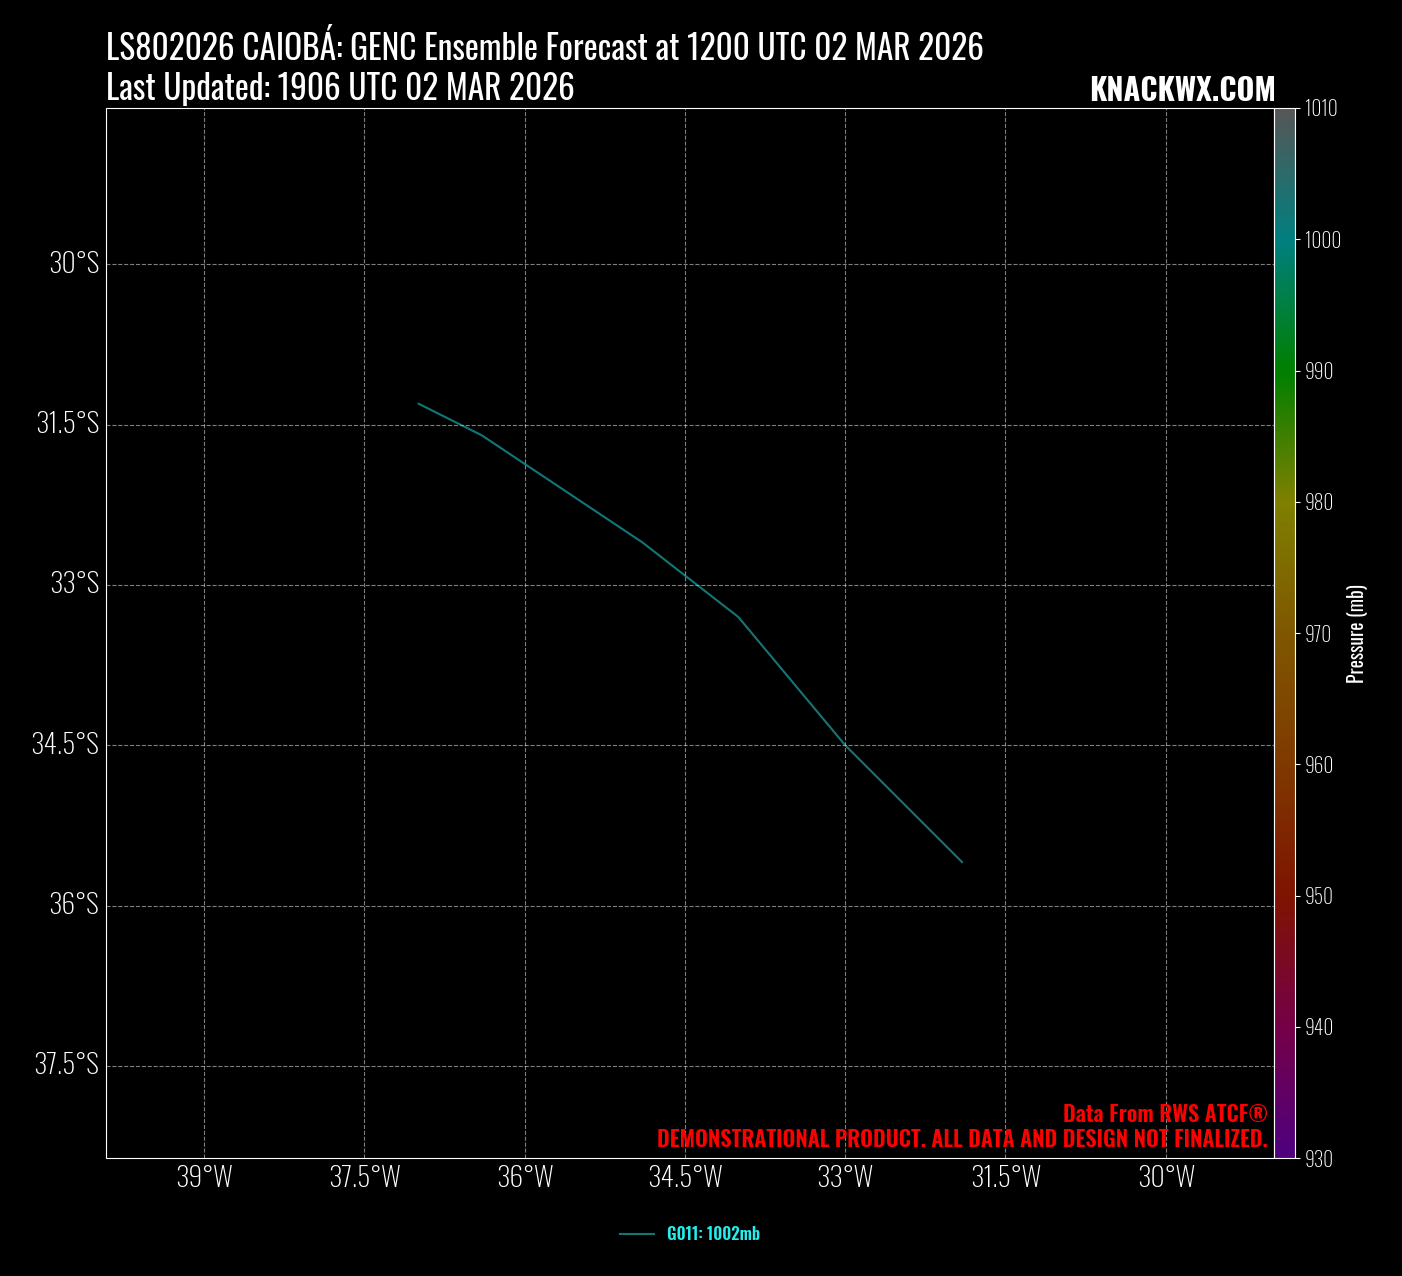Click the 33°W longitude axis label

pos(845,1177)
